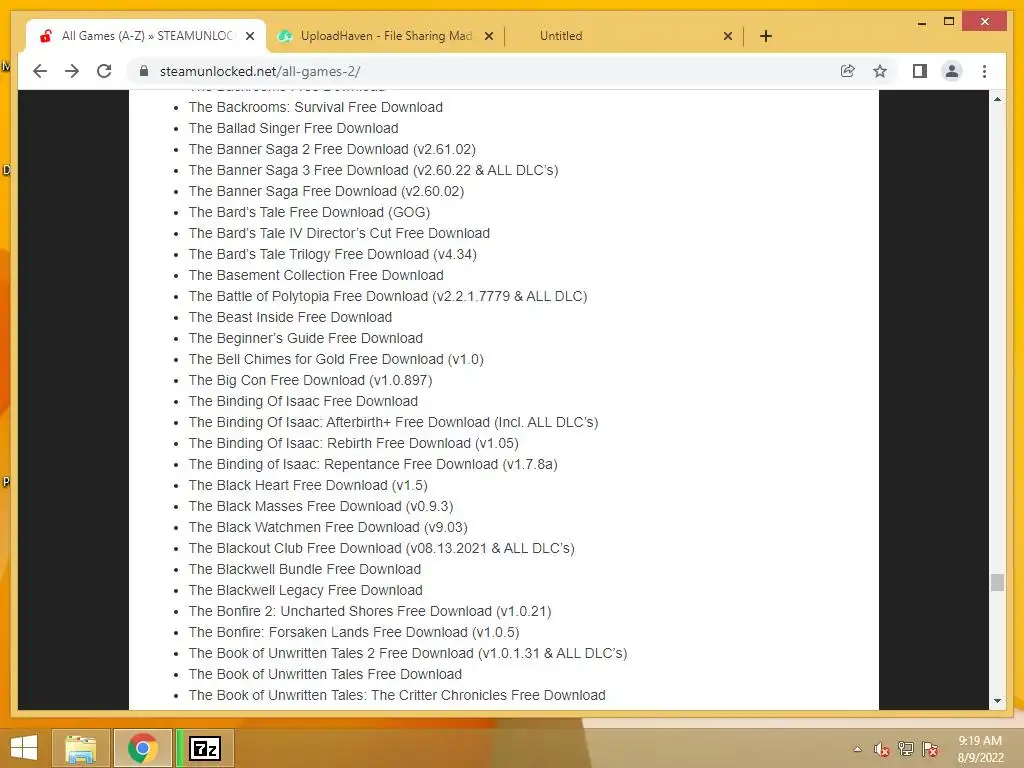Open the Action Center flag icon
This screenshot has height=768, width=1024.
click(x=930, y=749)
